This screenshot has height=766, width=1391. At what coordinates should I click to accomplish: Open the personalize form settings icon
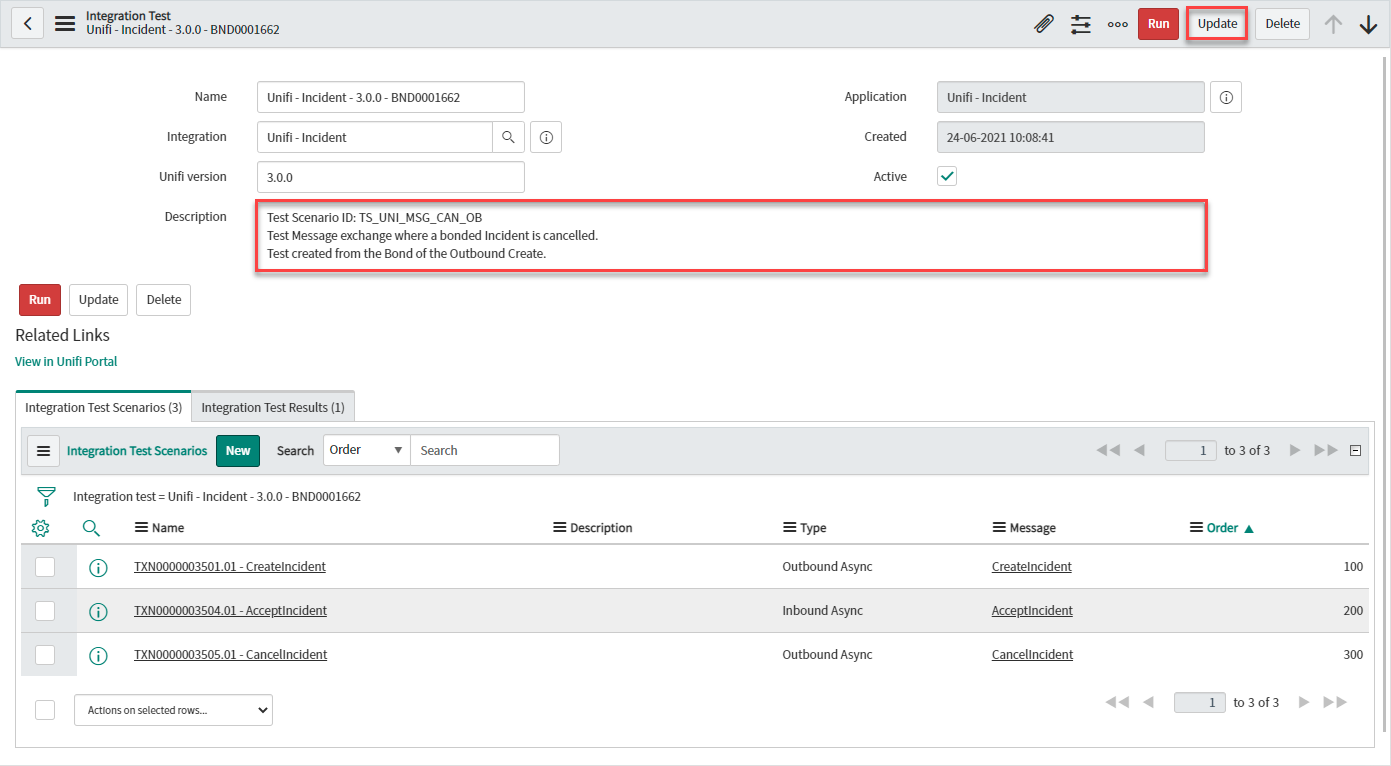point(1080,24)
